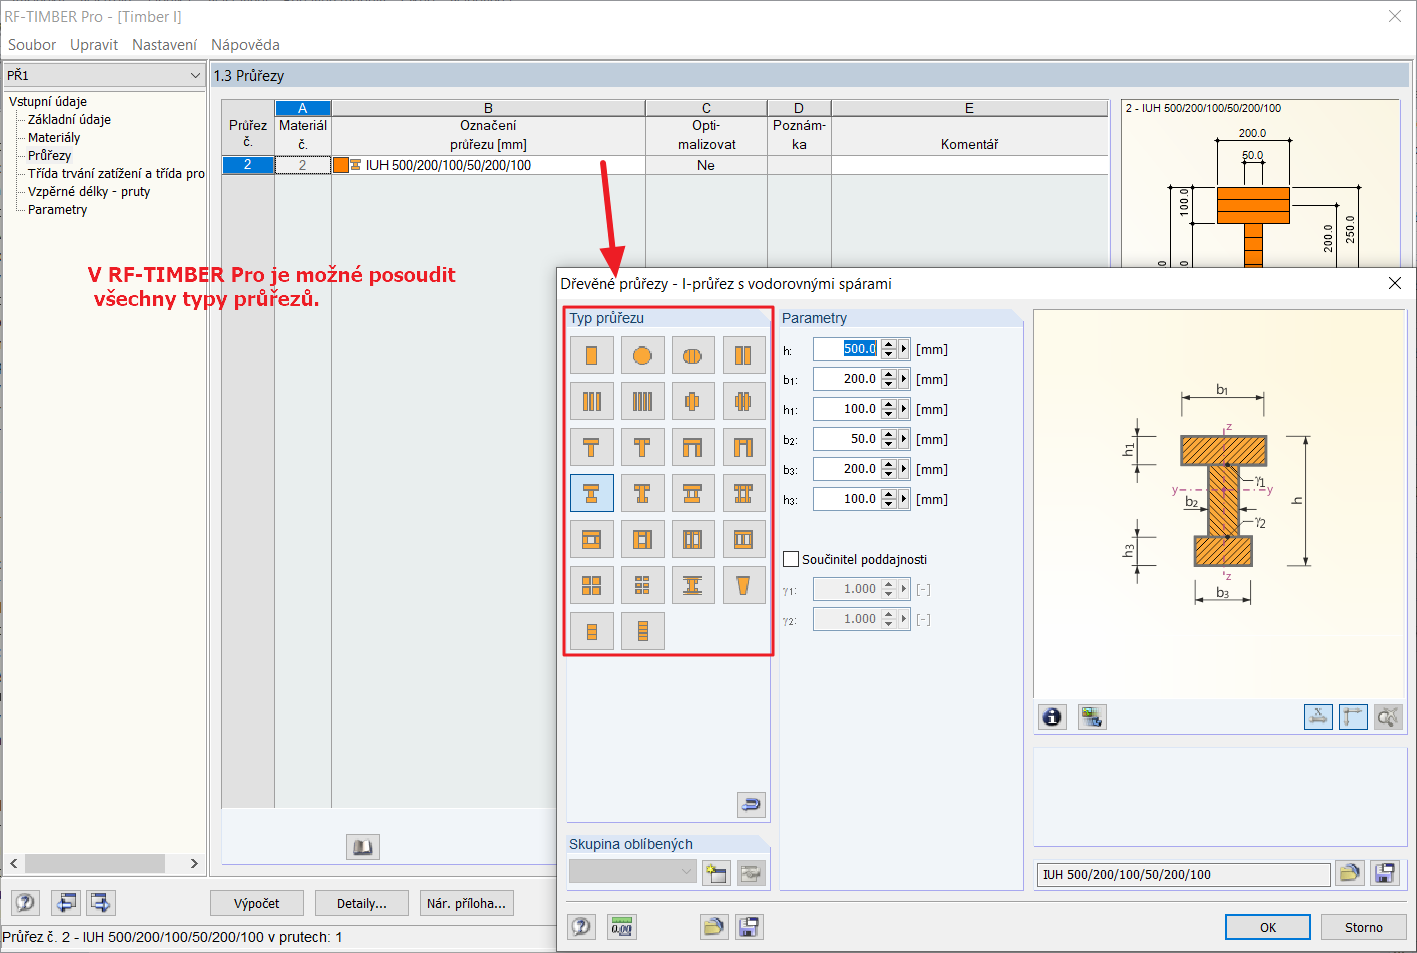This screenshot has height=953, width=1417.
Task: Open the cross-section library book icon
Action: (x=363, y=847)
